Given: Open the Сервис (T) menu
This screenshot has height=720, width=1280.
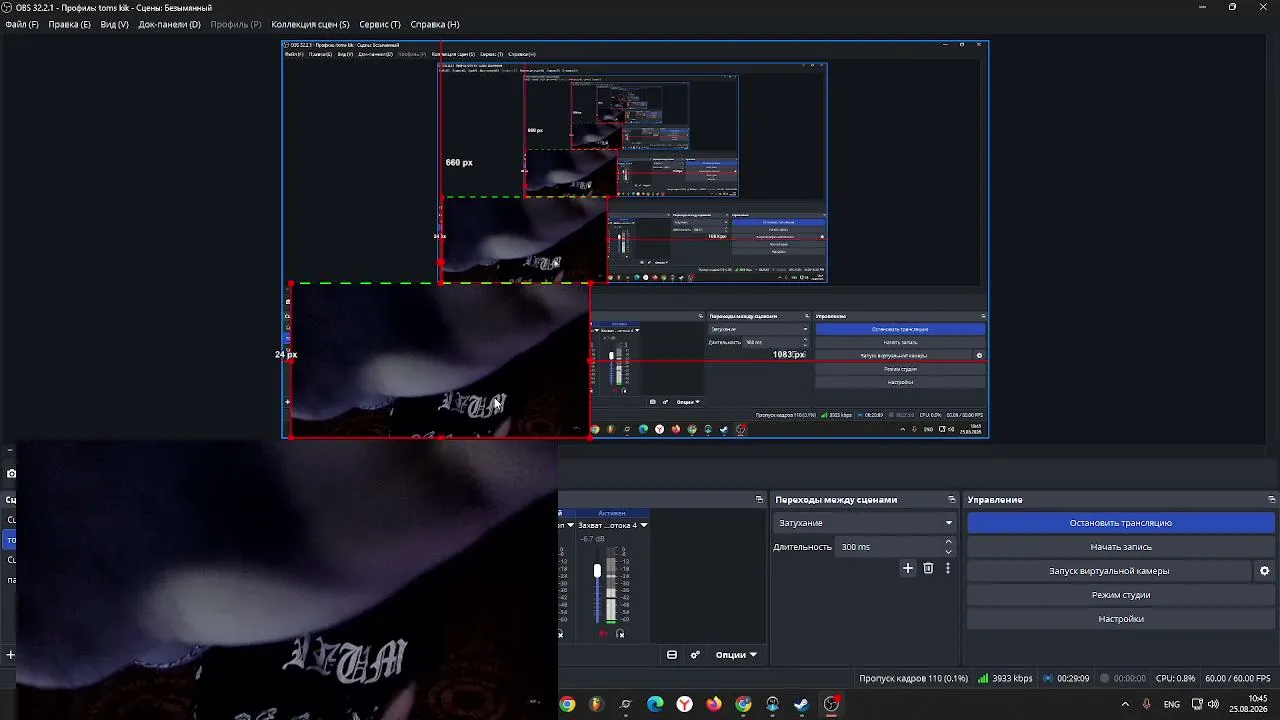Looking at the screenshot, I should 380,24.
